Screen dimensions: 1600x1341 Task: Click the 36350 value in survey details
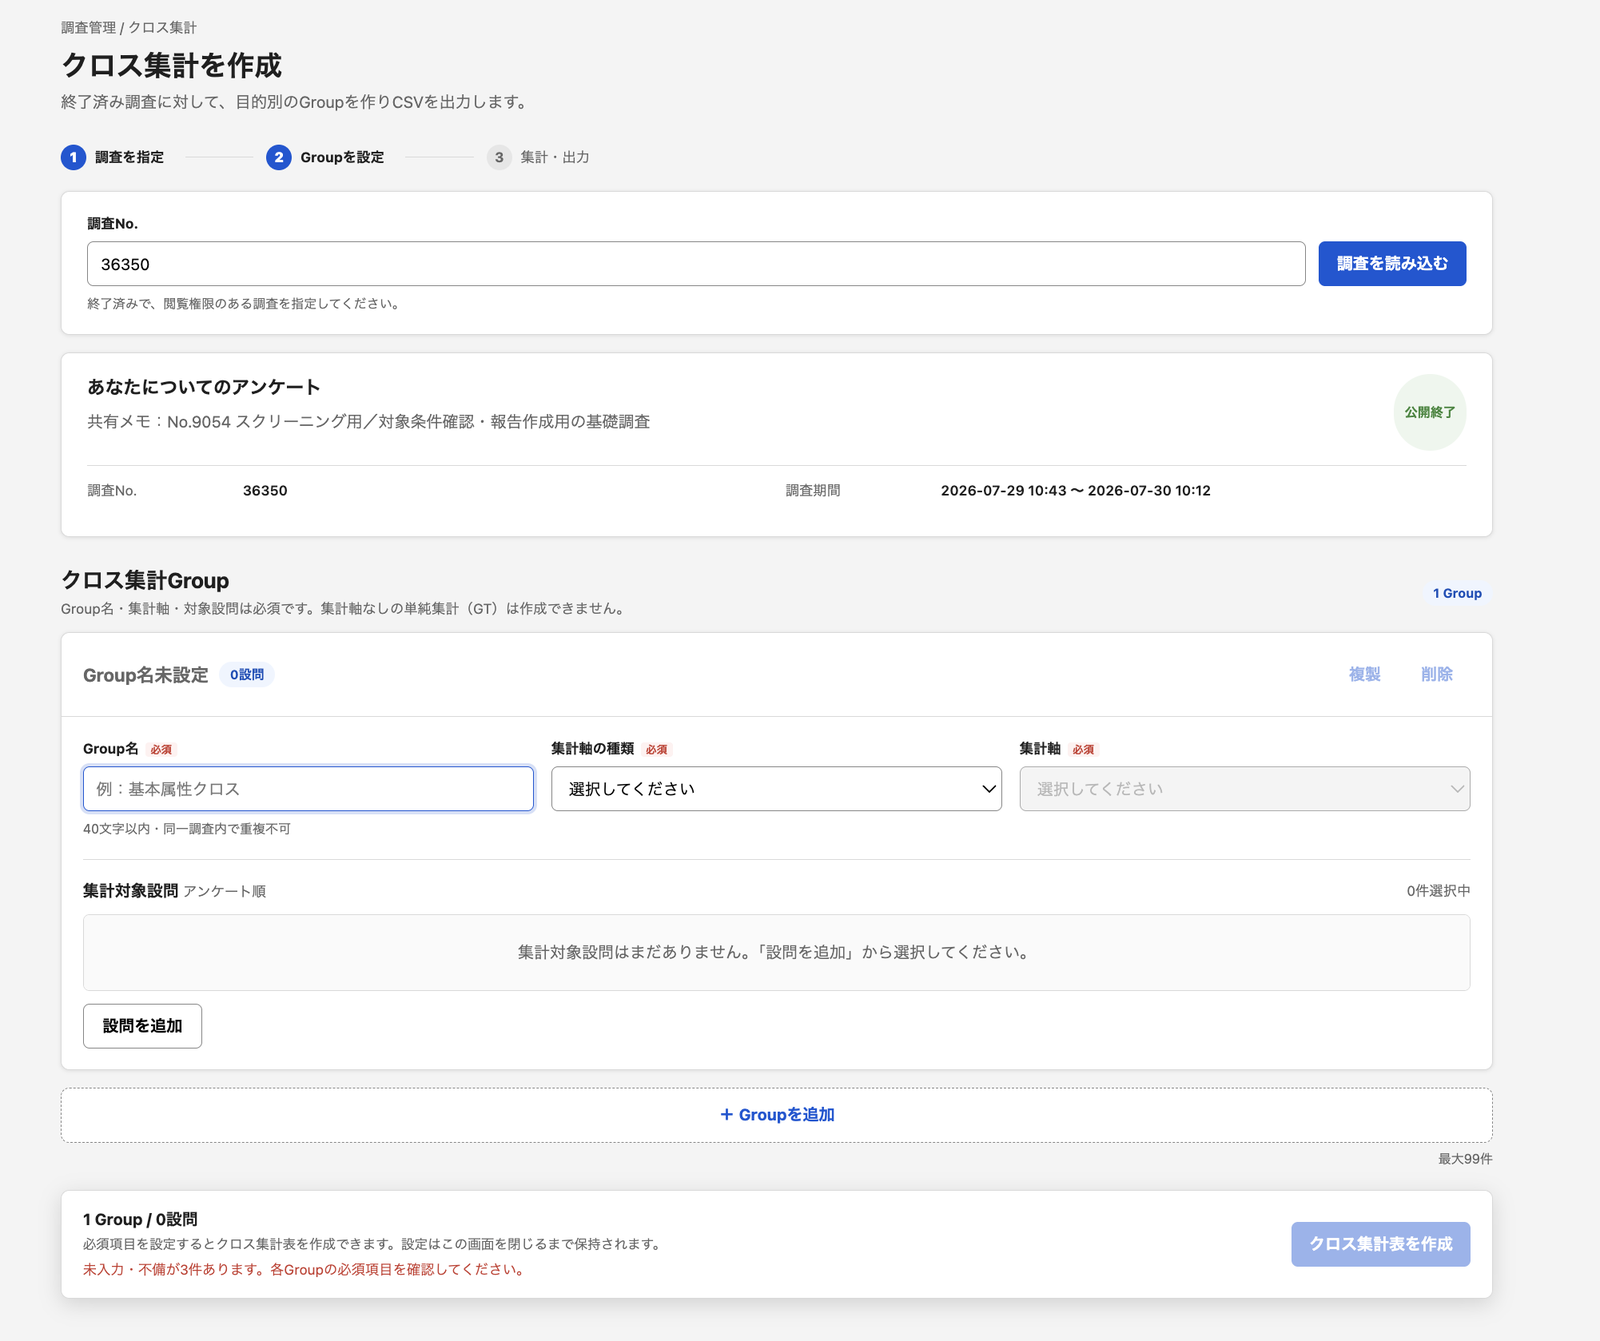coord(265,491)
